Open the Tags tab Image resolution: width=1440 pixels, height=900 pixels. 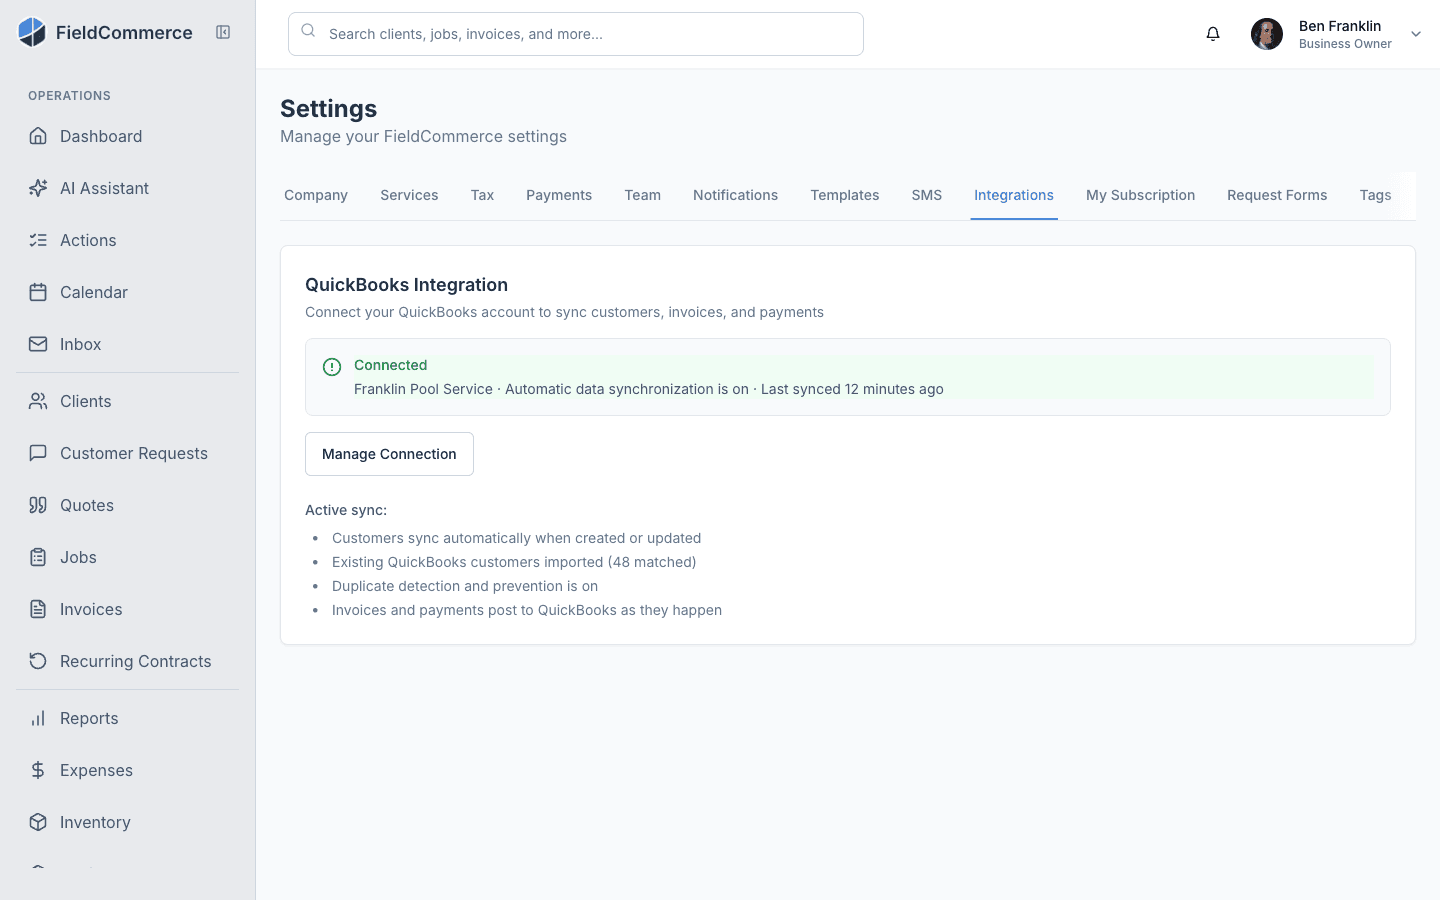point(1375,195)
